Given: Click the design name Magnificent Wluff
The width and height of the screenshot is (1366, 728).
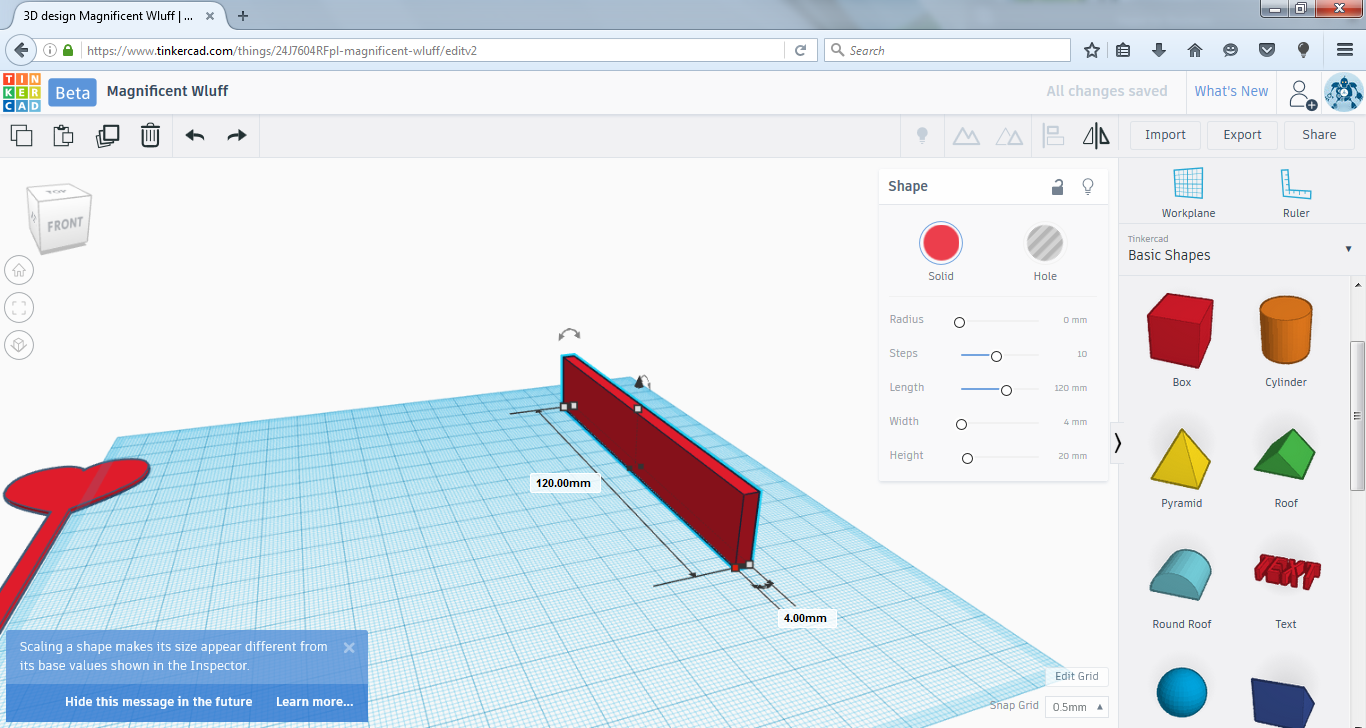Looking at the screenshot, I should (x=167, y=91).
